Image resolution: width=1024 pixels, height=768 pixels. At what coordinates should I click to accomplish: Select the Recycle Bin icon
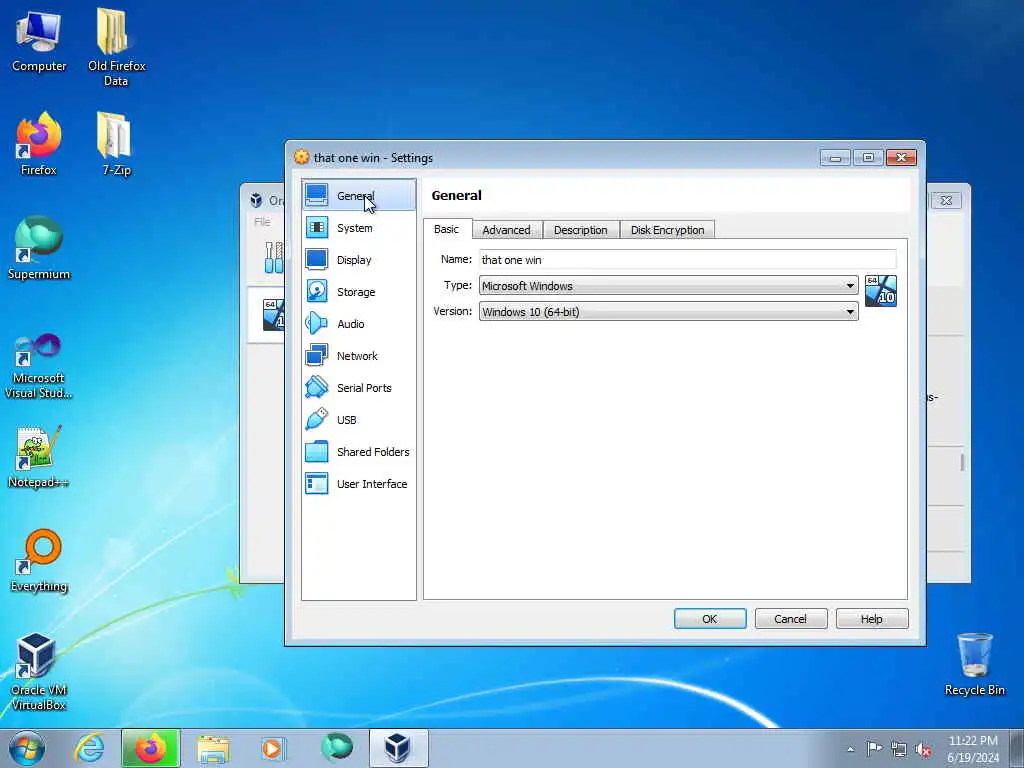pos(974,664)
